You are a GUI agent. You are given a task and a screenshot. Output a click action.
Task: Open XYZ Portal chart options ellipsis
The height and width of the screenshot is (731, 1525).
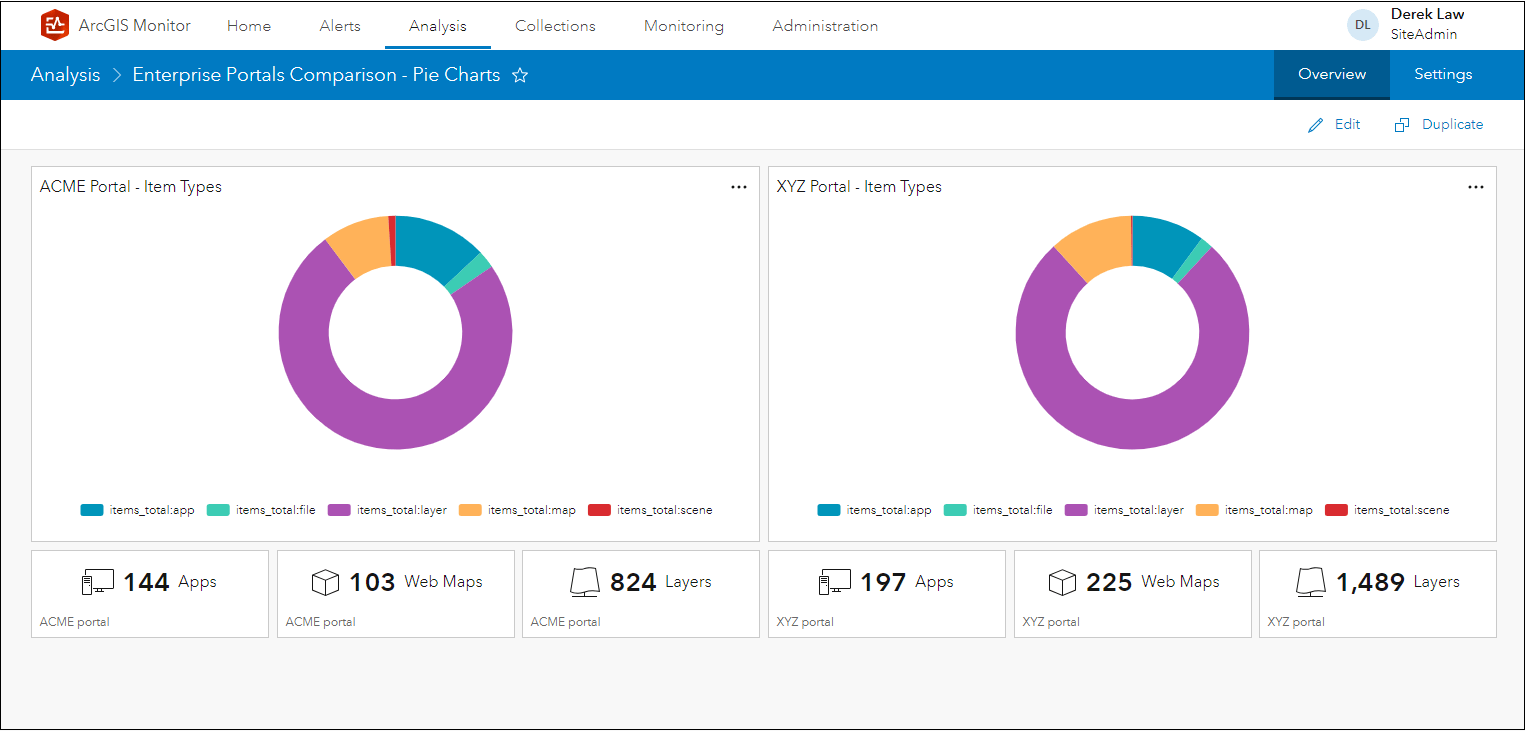coord(1476,187)
